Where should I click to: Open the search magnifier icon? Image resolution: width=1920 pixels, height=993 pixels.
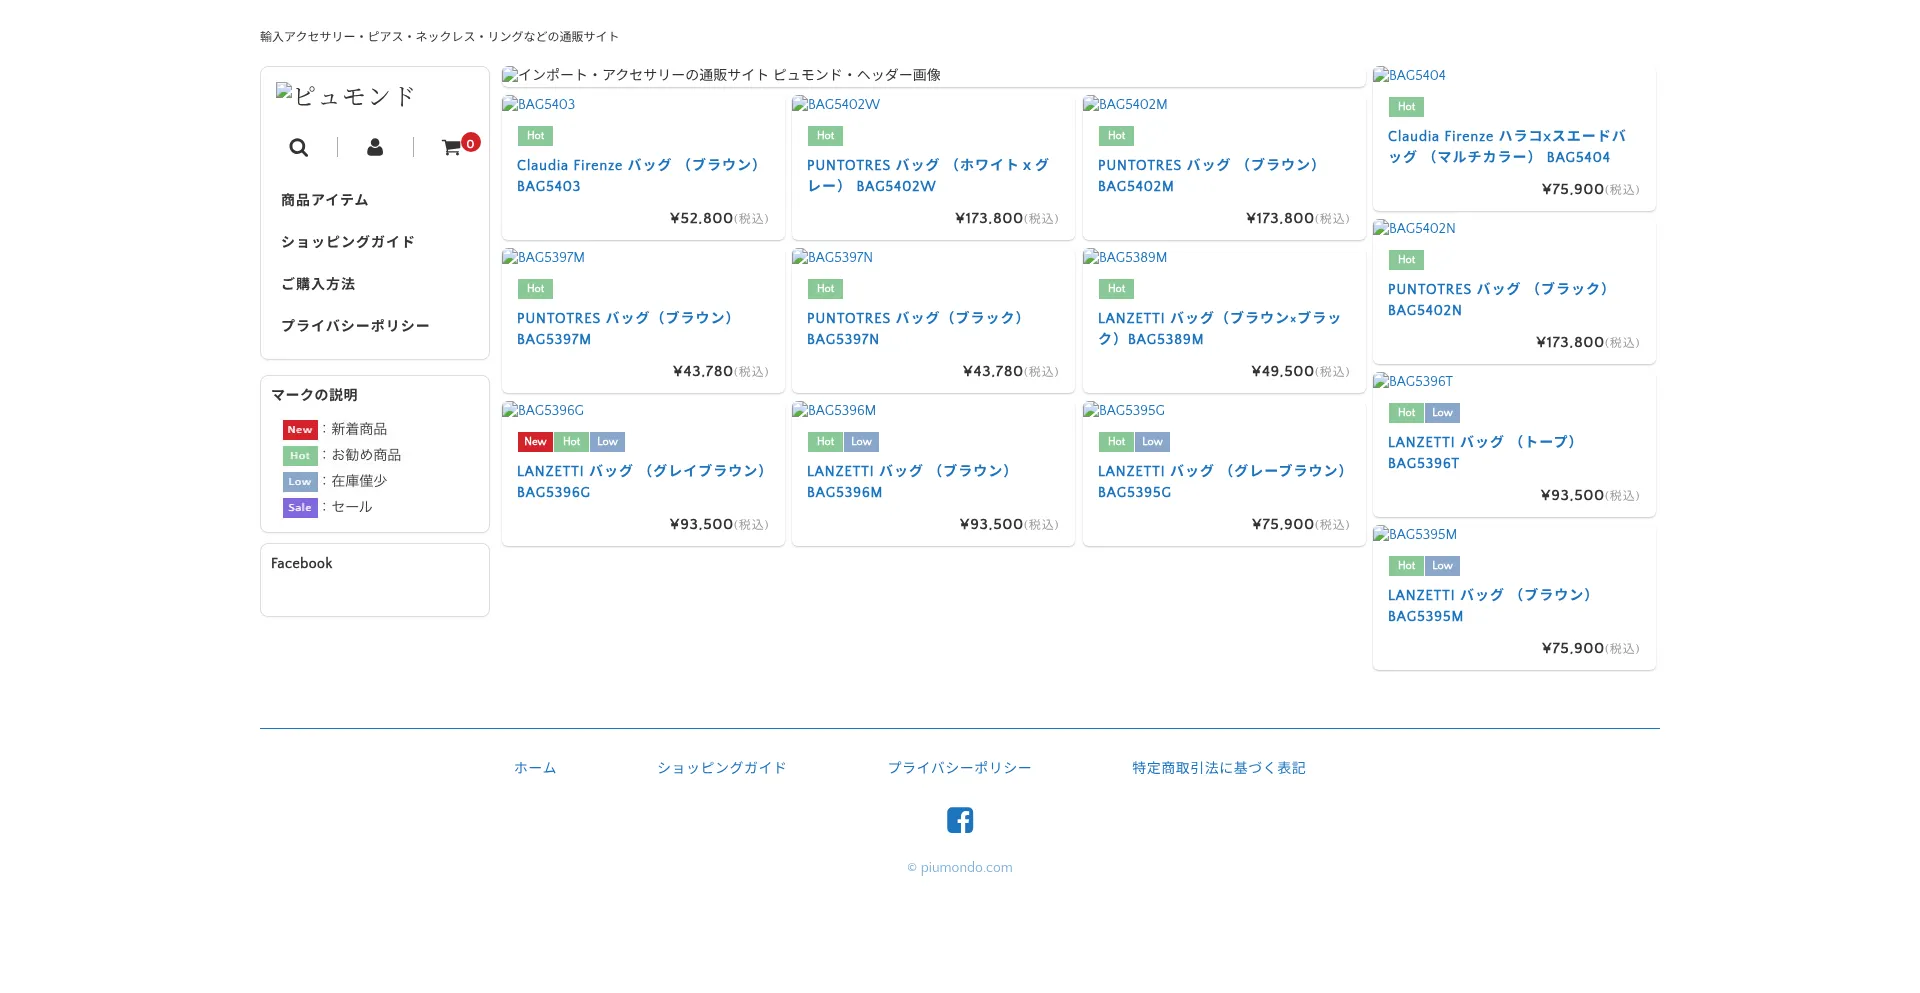[x=298, y=148]
